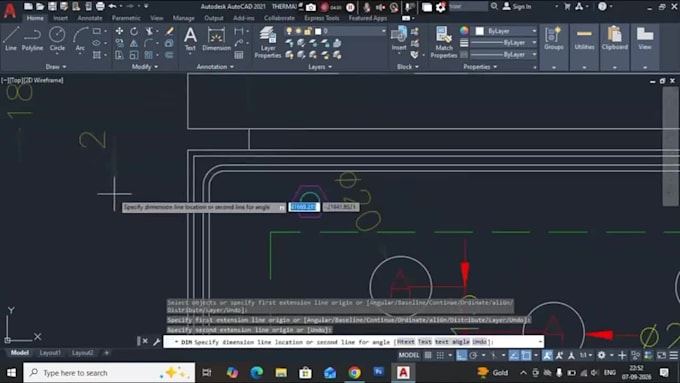
Task: Click MODEL space button in status bar
Action: pyautogui.click(x=409, y=355)
